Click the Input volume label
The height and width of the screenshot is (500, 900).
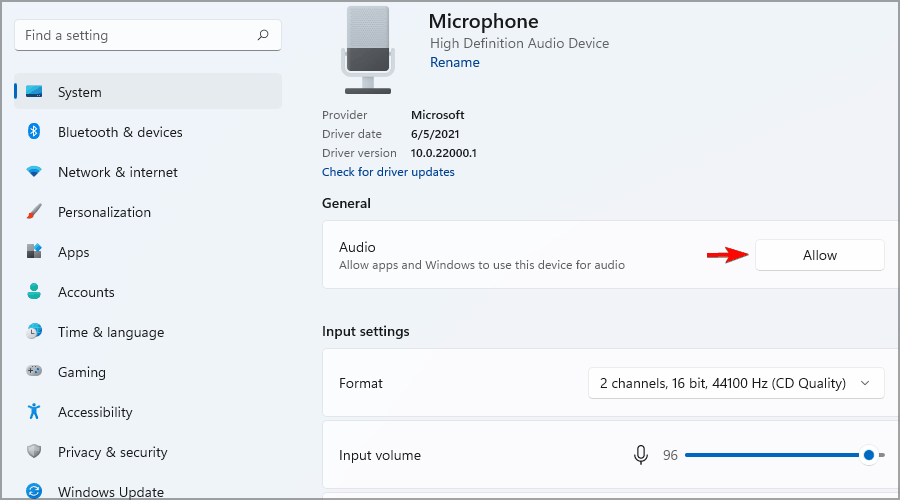pos(379,455)
